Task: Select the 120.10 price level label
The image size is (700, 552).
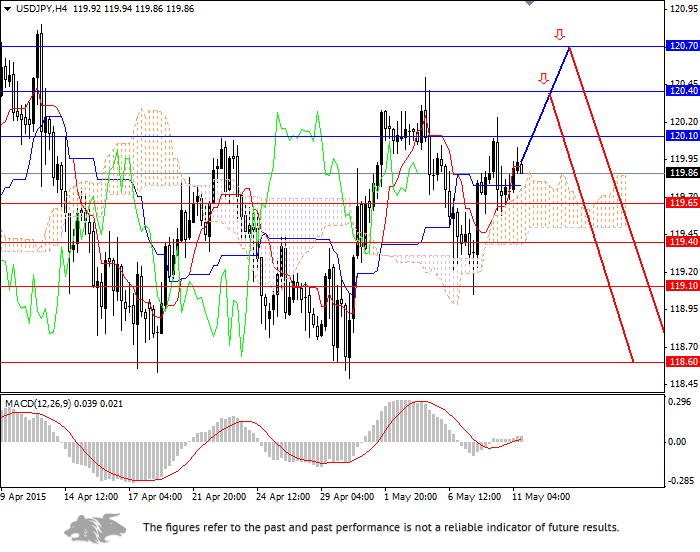Action: coord(683,136)
